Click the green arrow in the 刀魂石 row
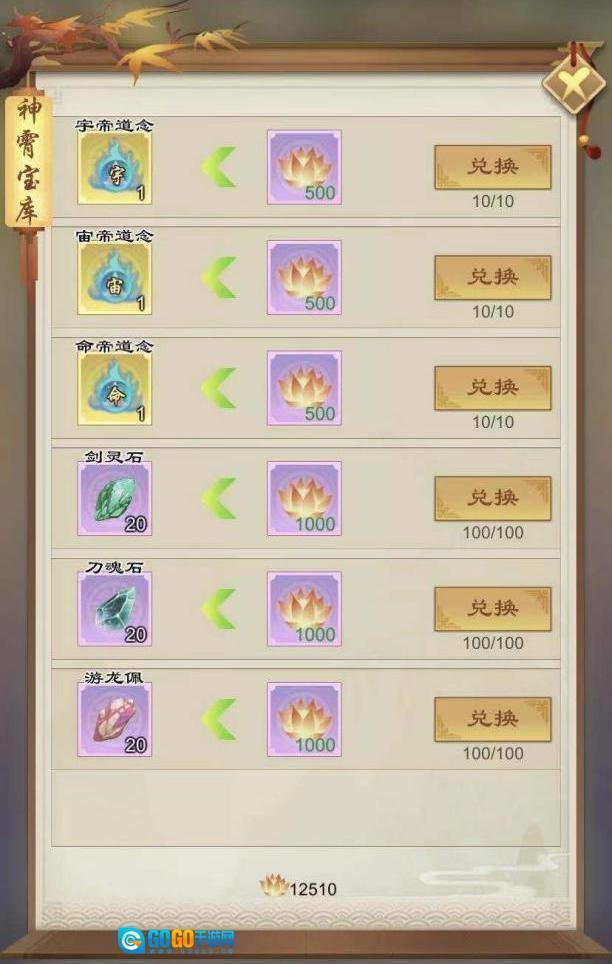612x964 pixels. point(219,609)
